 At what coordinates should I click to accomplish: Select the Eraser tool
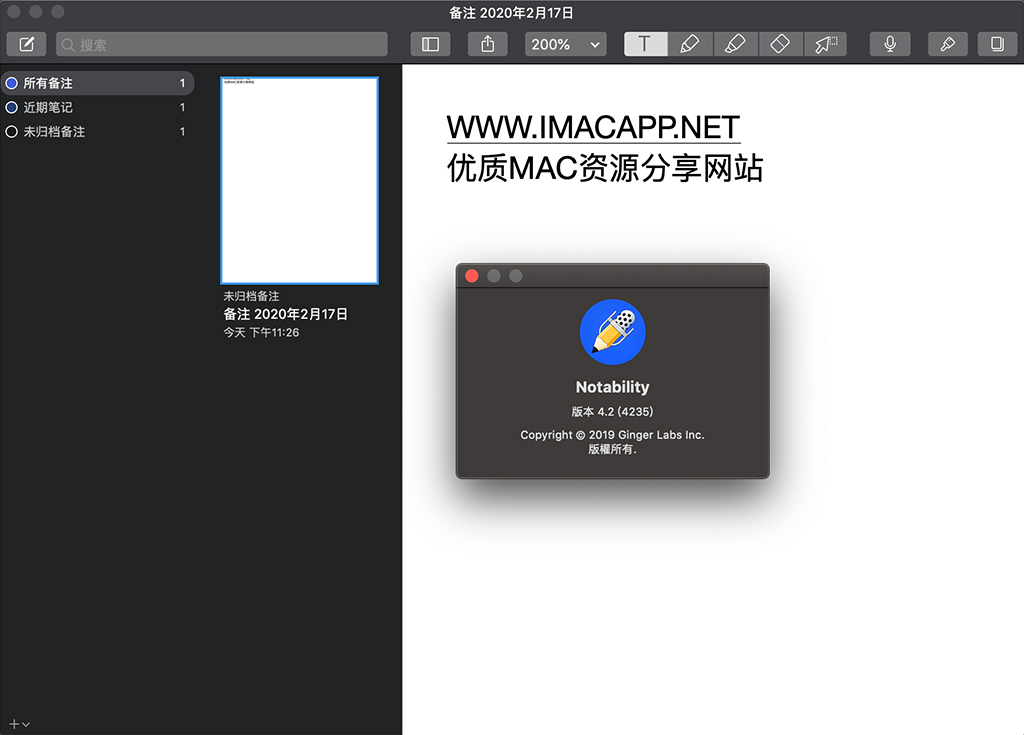(780, 44)
